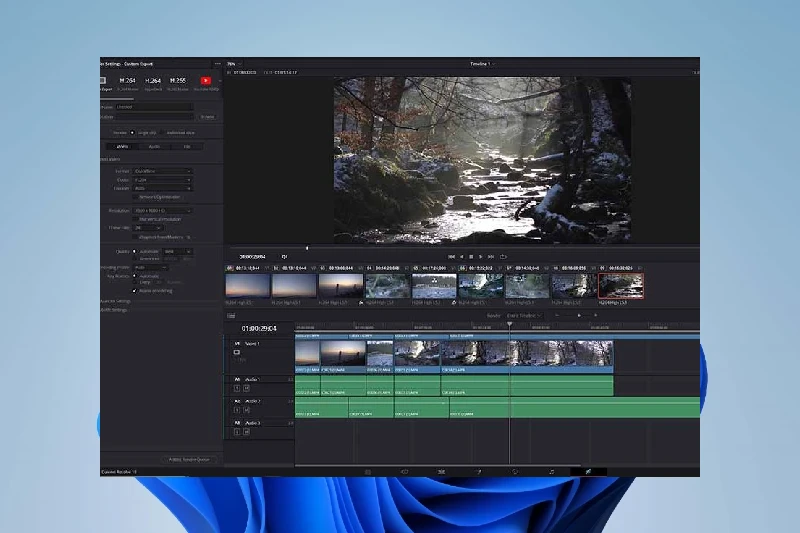The width and height of the screenshot is (800, 533).
Task: Click Add to Render Queue button
Action: tap(189, 460)
